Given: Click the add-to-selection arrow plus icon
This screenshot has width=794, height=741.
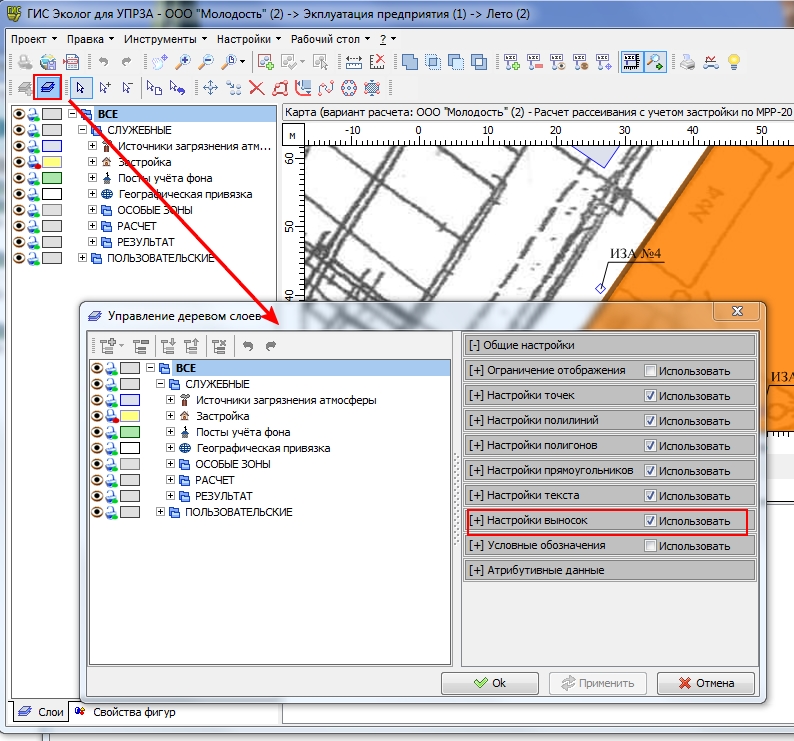Looking at the screenshot, I should point(105,88).
